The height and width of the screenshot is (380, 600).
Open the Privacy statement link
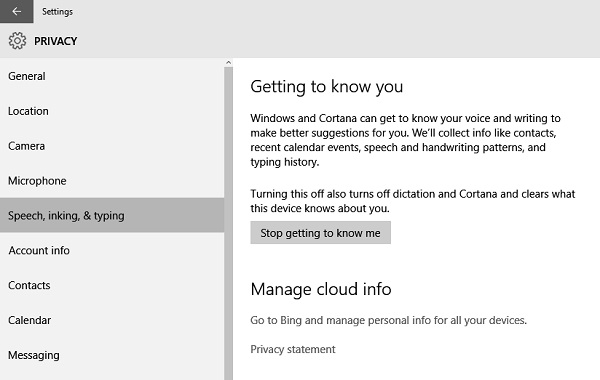click(293, 349)
